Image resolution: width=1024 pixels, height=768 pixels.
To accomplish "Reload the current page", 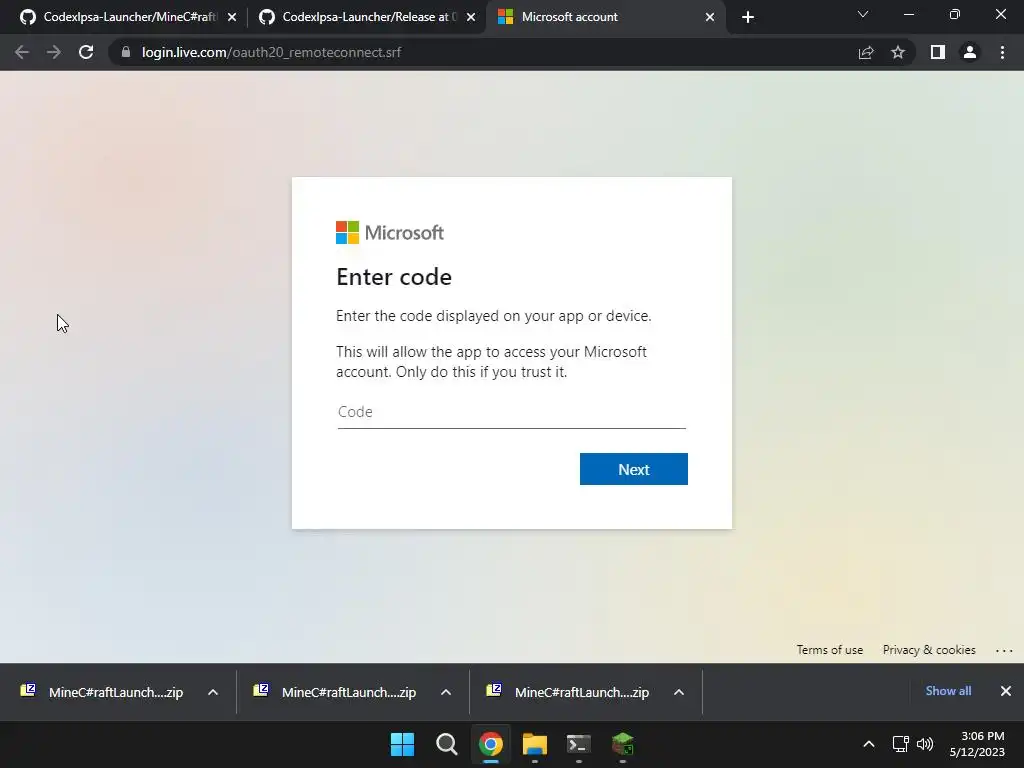I will click(86, 52).
